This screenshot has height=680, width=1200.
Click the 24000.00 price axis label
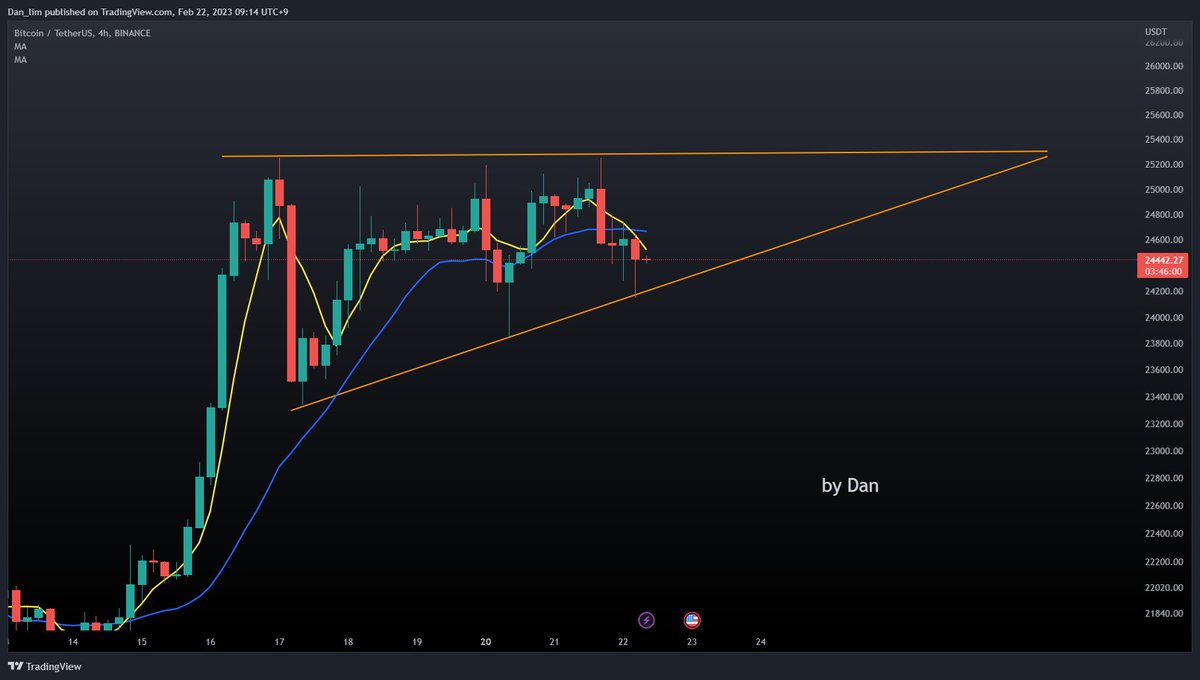(x=1163, y=317)
